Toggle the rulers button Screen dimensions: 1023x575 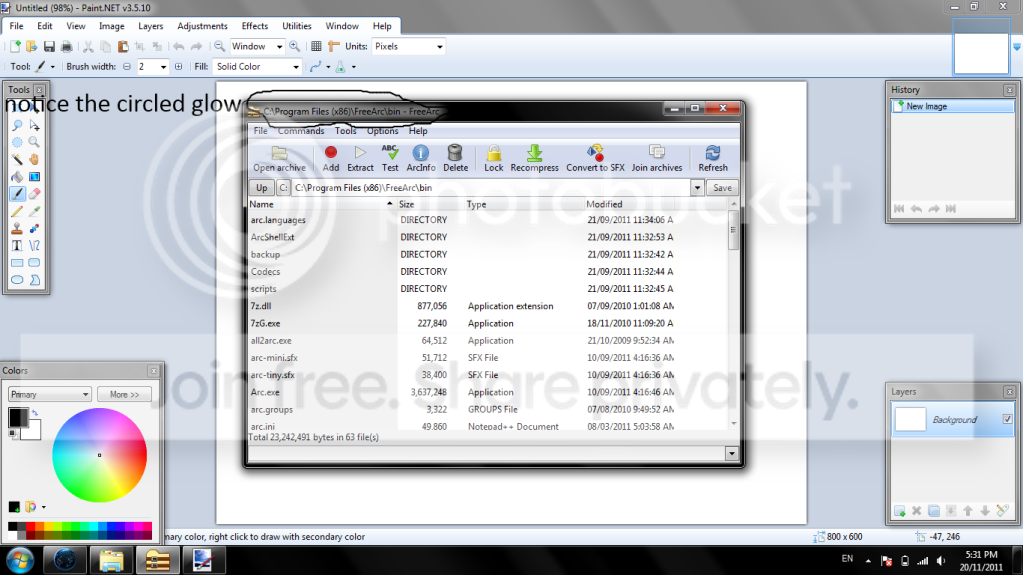point(333,46)
